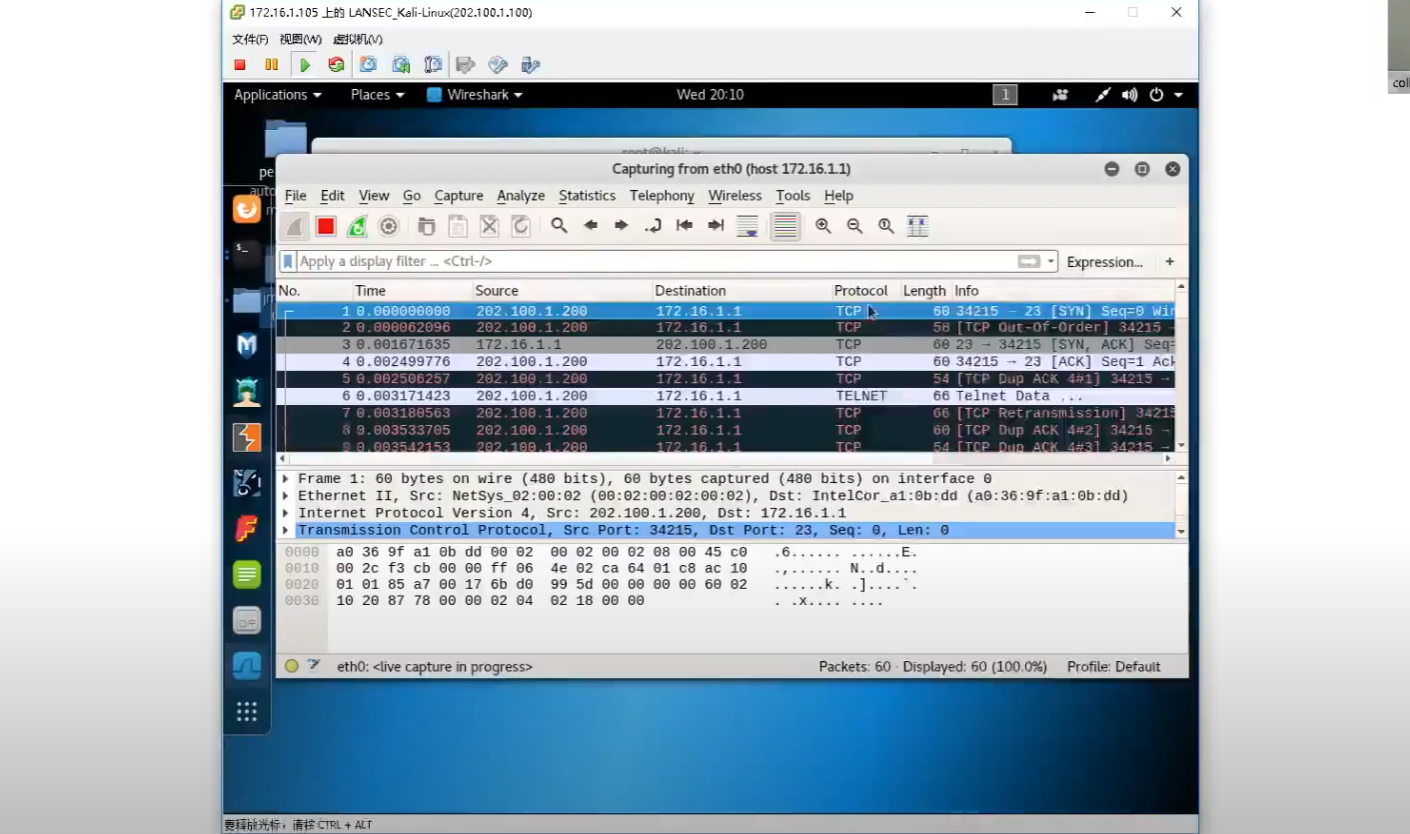Take a VM snapshot icon
The image size is (1410, 834).
(x=368, y=65)
